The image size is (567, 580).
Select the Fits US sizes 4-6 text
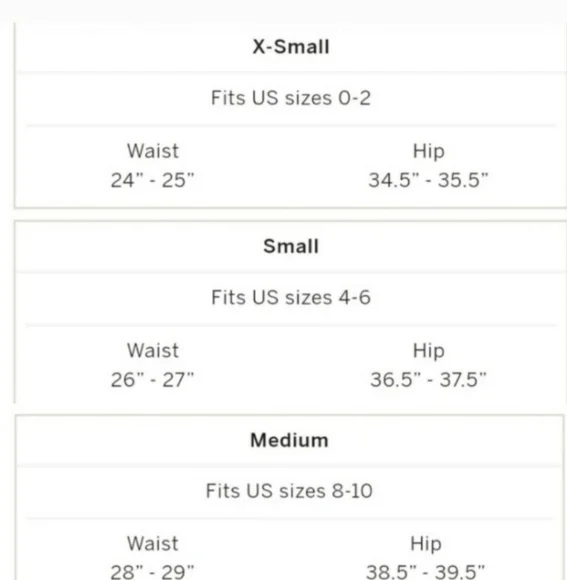coord(291,297)
